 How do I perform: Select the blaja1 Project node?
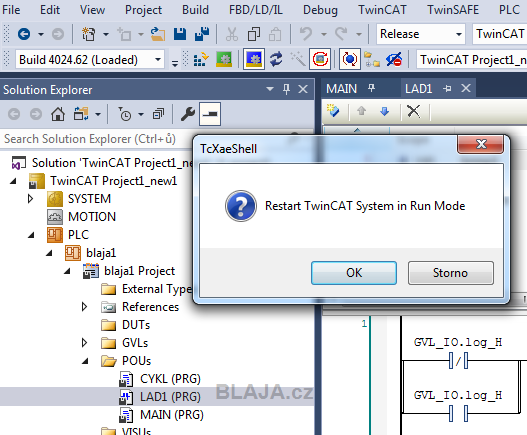click(x=139, y=271)
